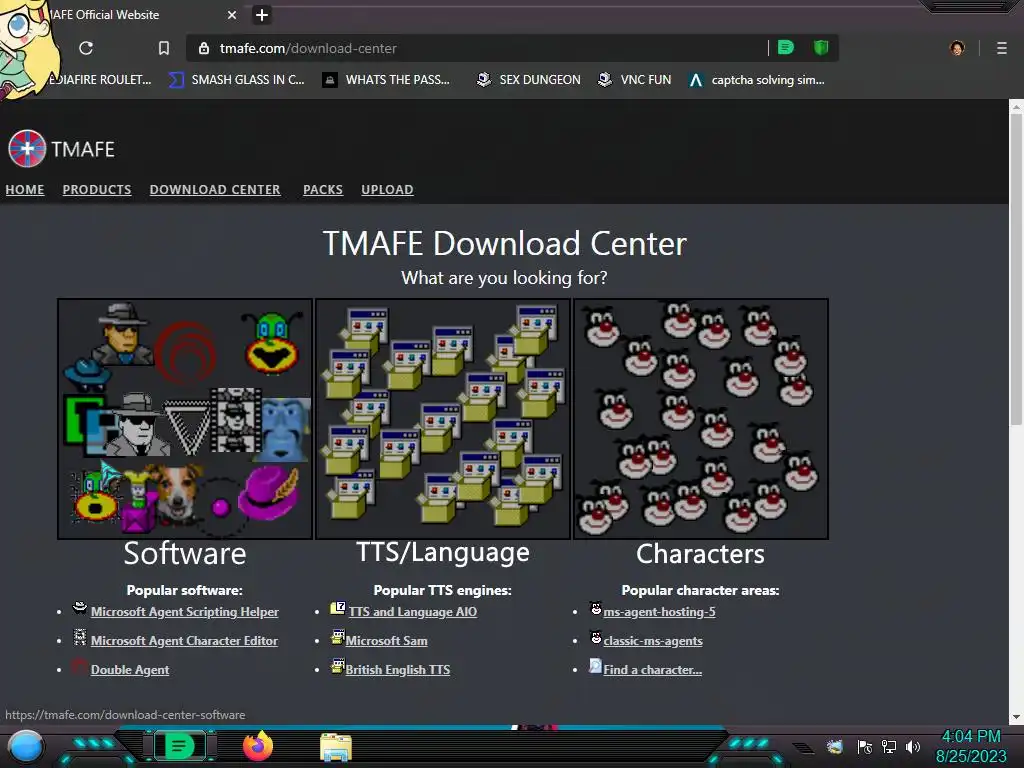Click the Scripting Helper icon
Viewport: 1024px width, 768px height.
click(80, 608)
